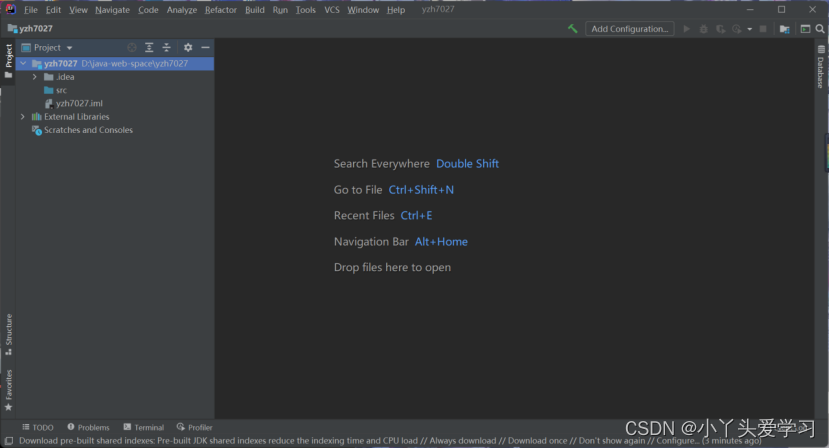
Task: Open the Refactor menu
Action: point(221,10)
